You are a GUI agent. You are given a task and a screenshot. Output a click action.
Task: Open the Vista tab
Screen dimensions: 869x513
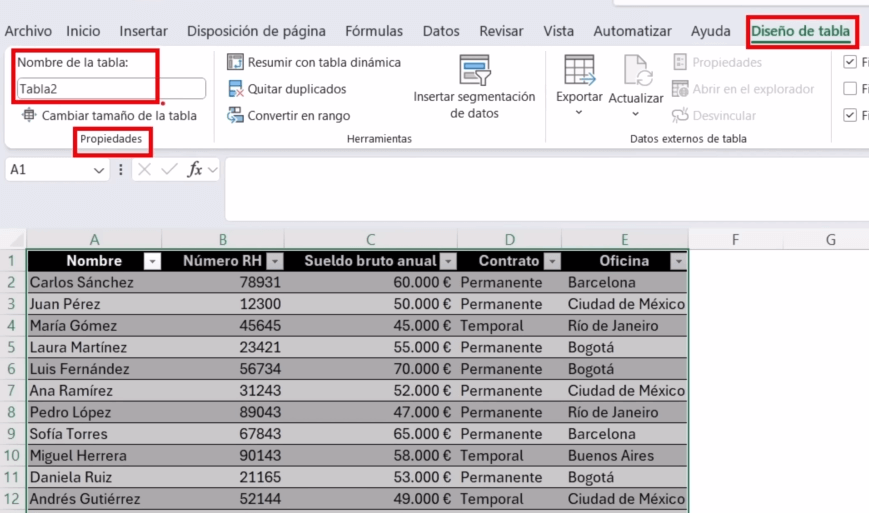click(x=559, y=31)
